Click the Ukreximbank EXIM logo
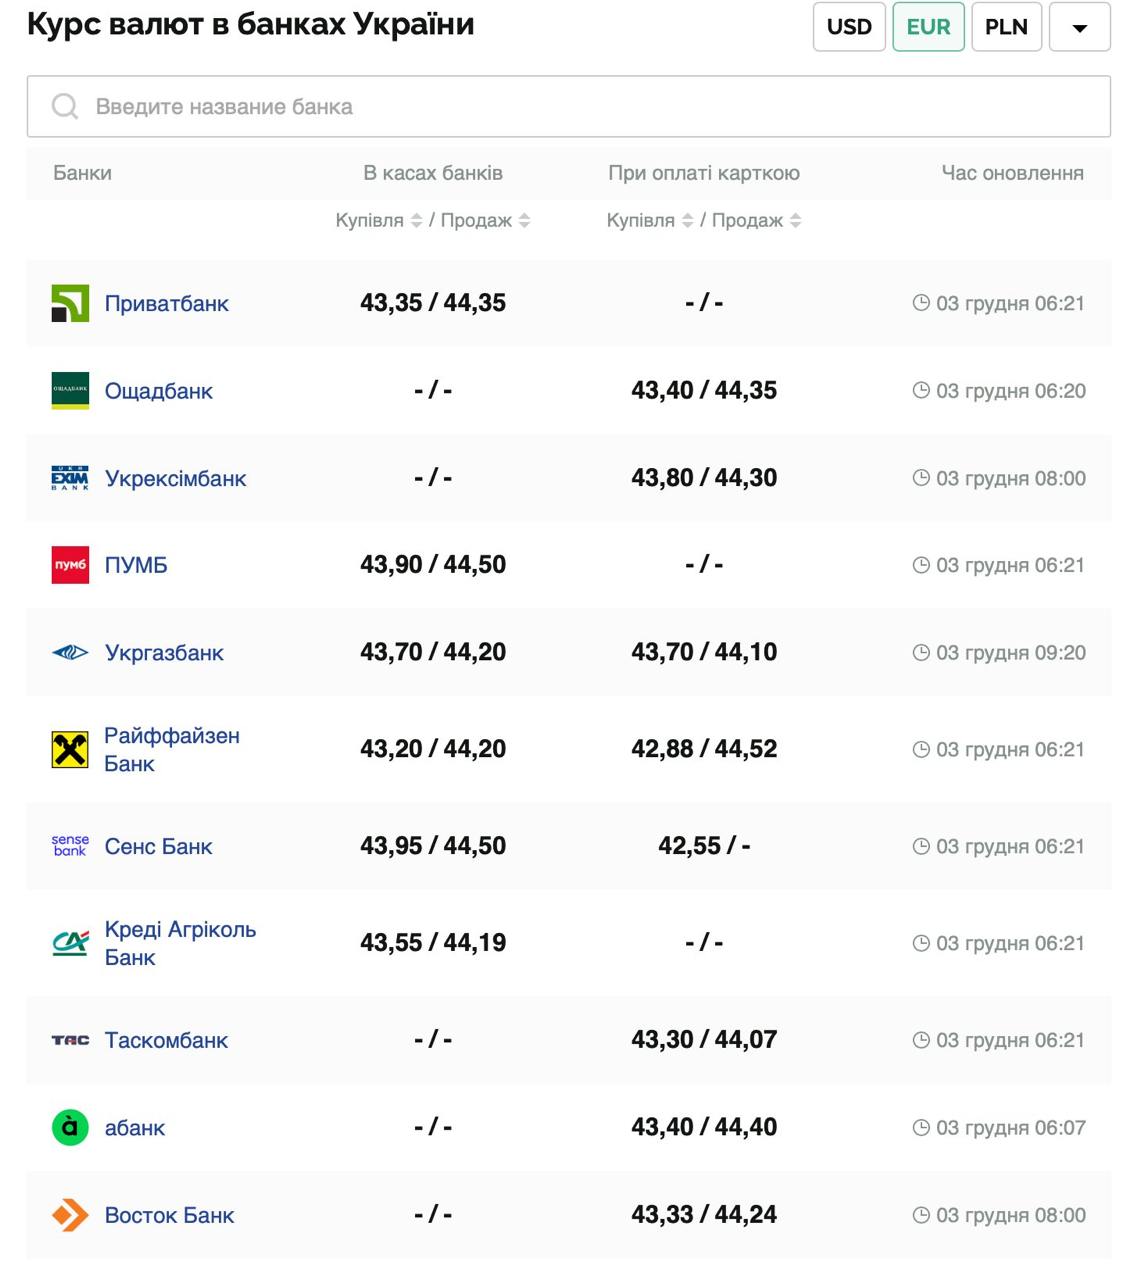The image size is (1145, 1280). click(x=70, y=478)
